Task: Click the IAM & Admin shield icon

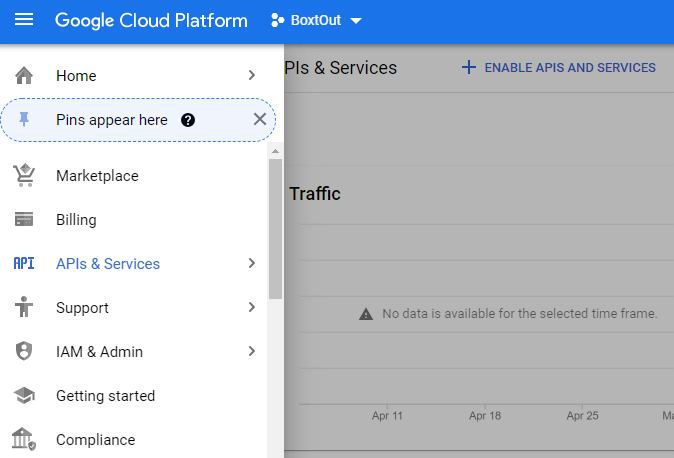Action: (x=24, y=352)
